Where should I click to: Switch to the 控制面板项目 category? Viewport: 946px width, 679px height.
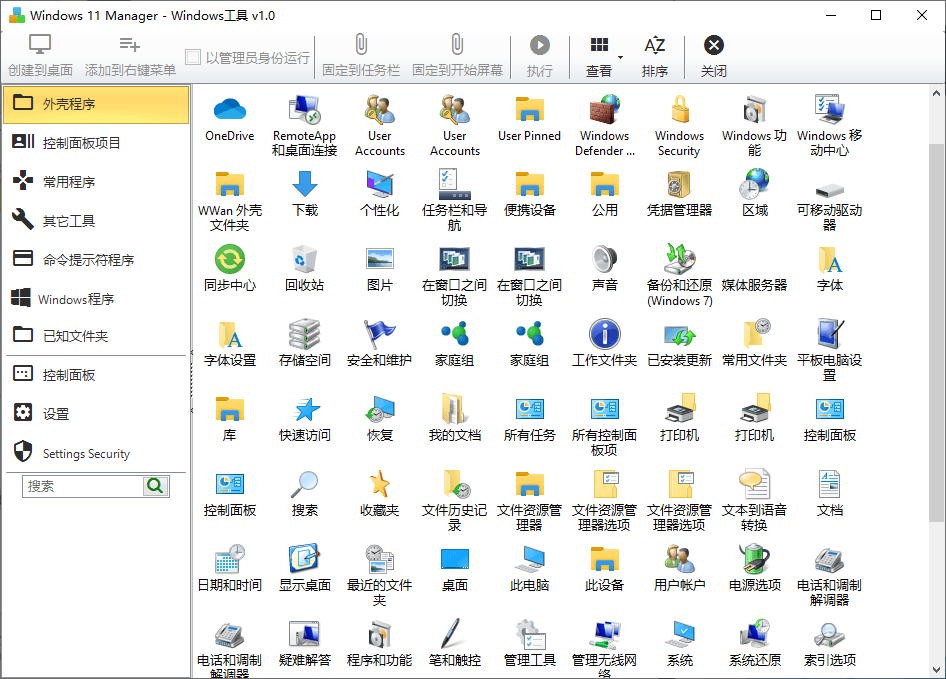coord(96,141)
